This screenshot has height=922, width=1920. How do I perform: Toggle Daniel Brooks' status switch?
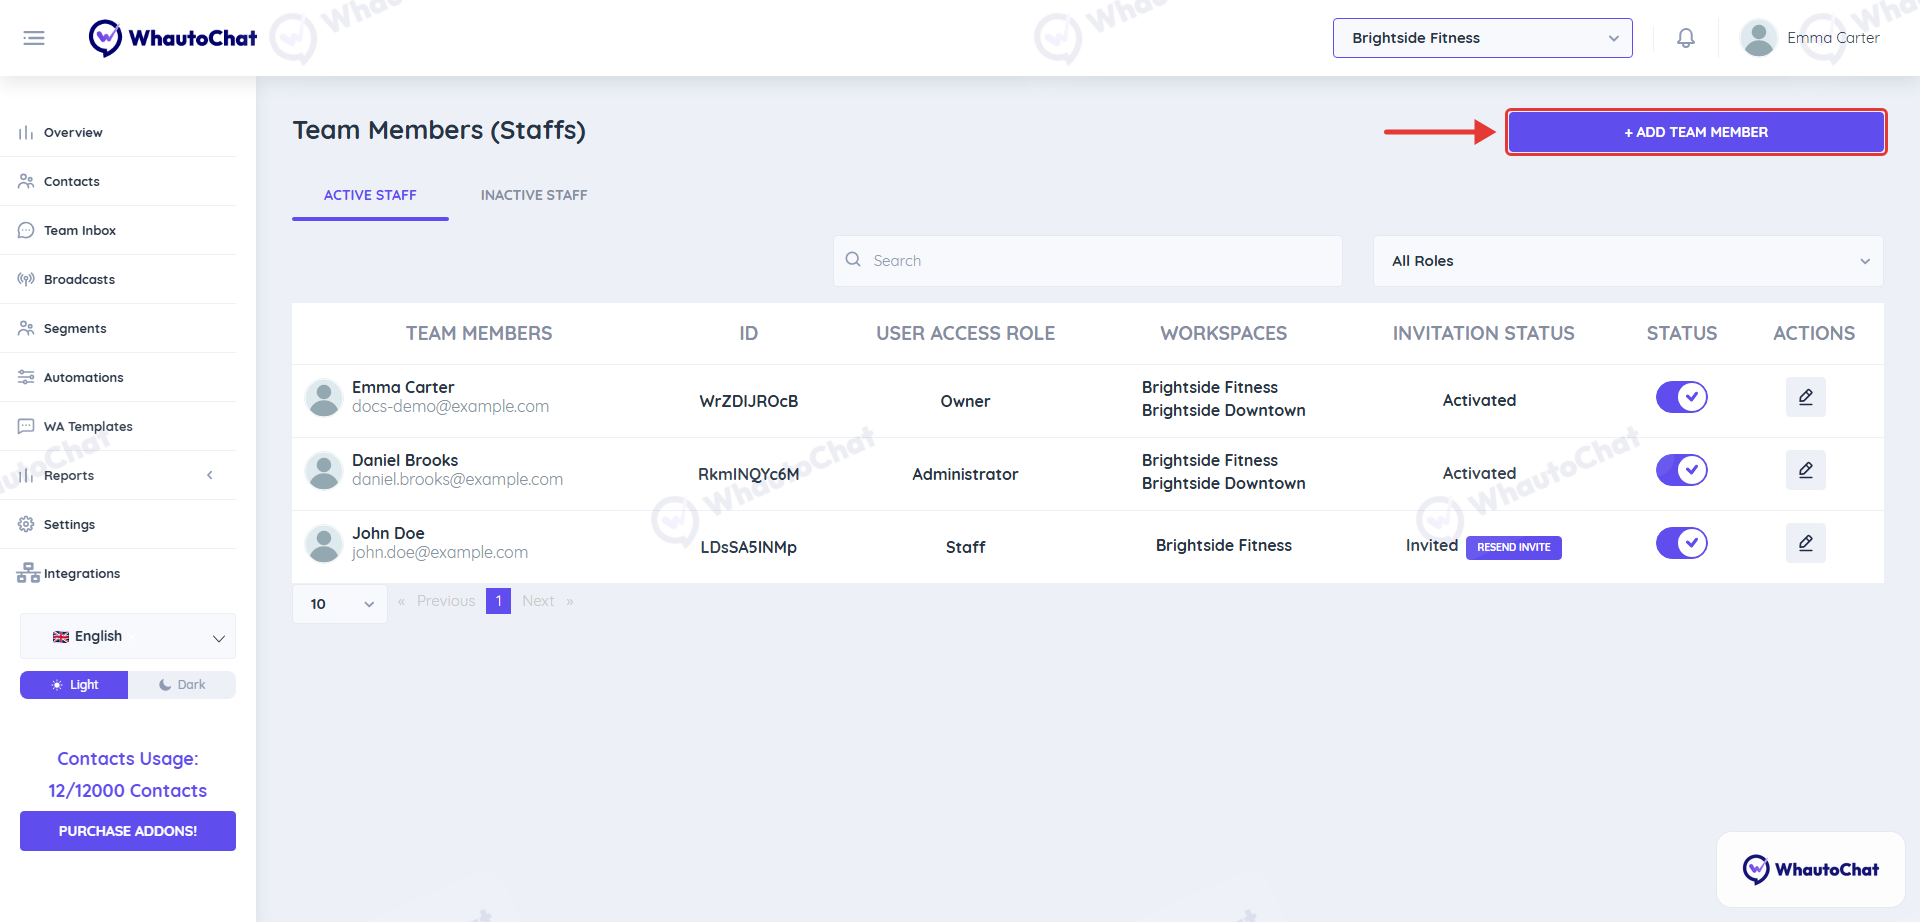coord(1682,470)
